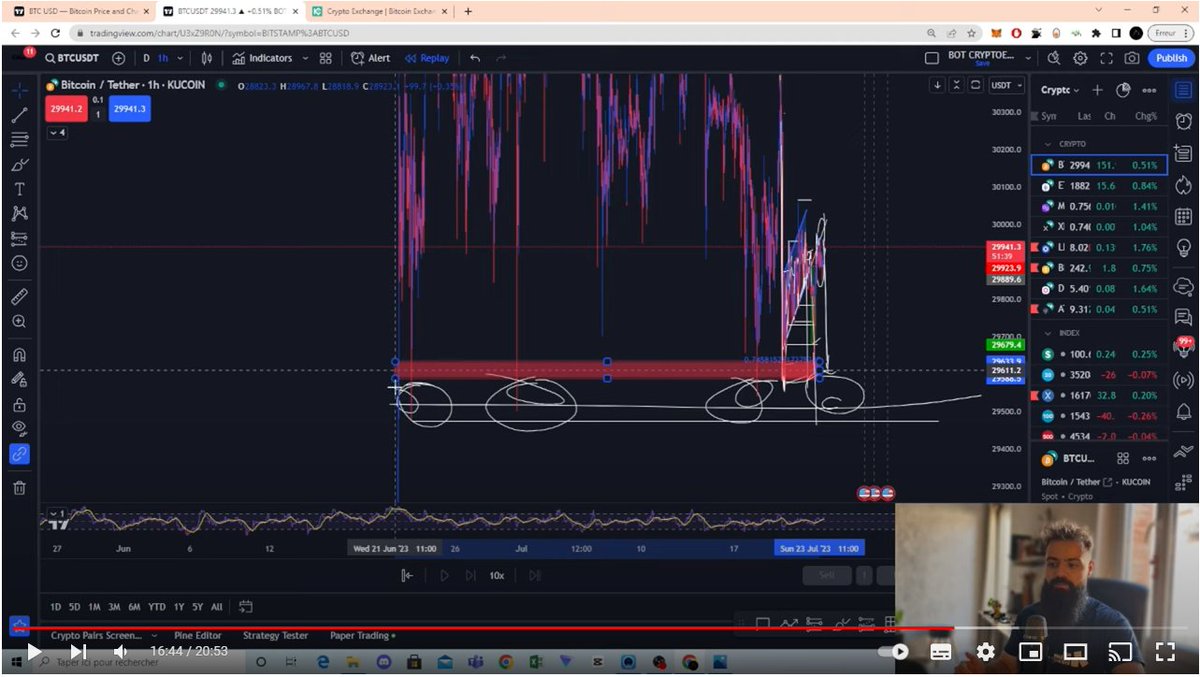Open the Indicators dialog
1200x677 pixels.
click(x=263, y=58)
